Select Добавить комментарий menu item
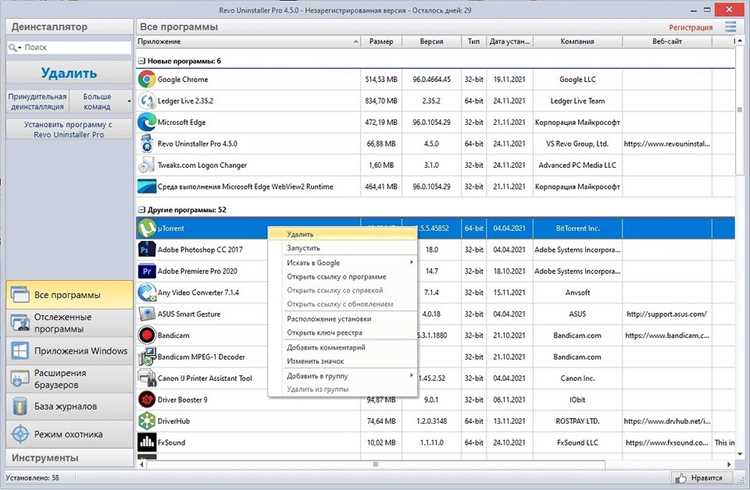750x490 pixels. [x=342, y=347]
